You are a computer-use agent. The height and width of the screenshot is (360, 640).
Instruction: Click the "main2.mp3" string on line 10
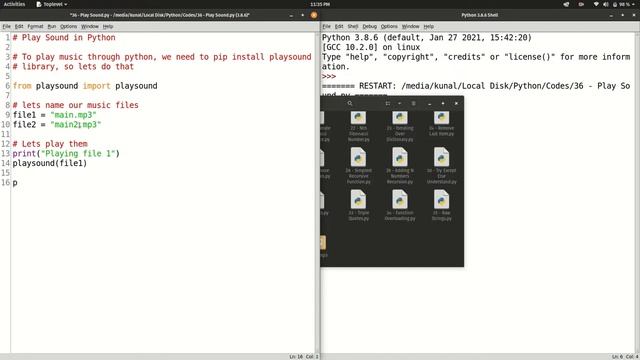point(76,124)
